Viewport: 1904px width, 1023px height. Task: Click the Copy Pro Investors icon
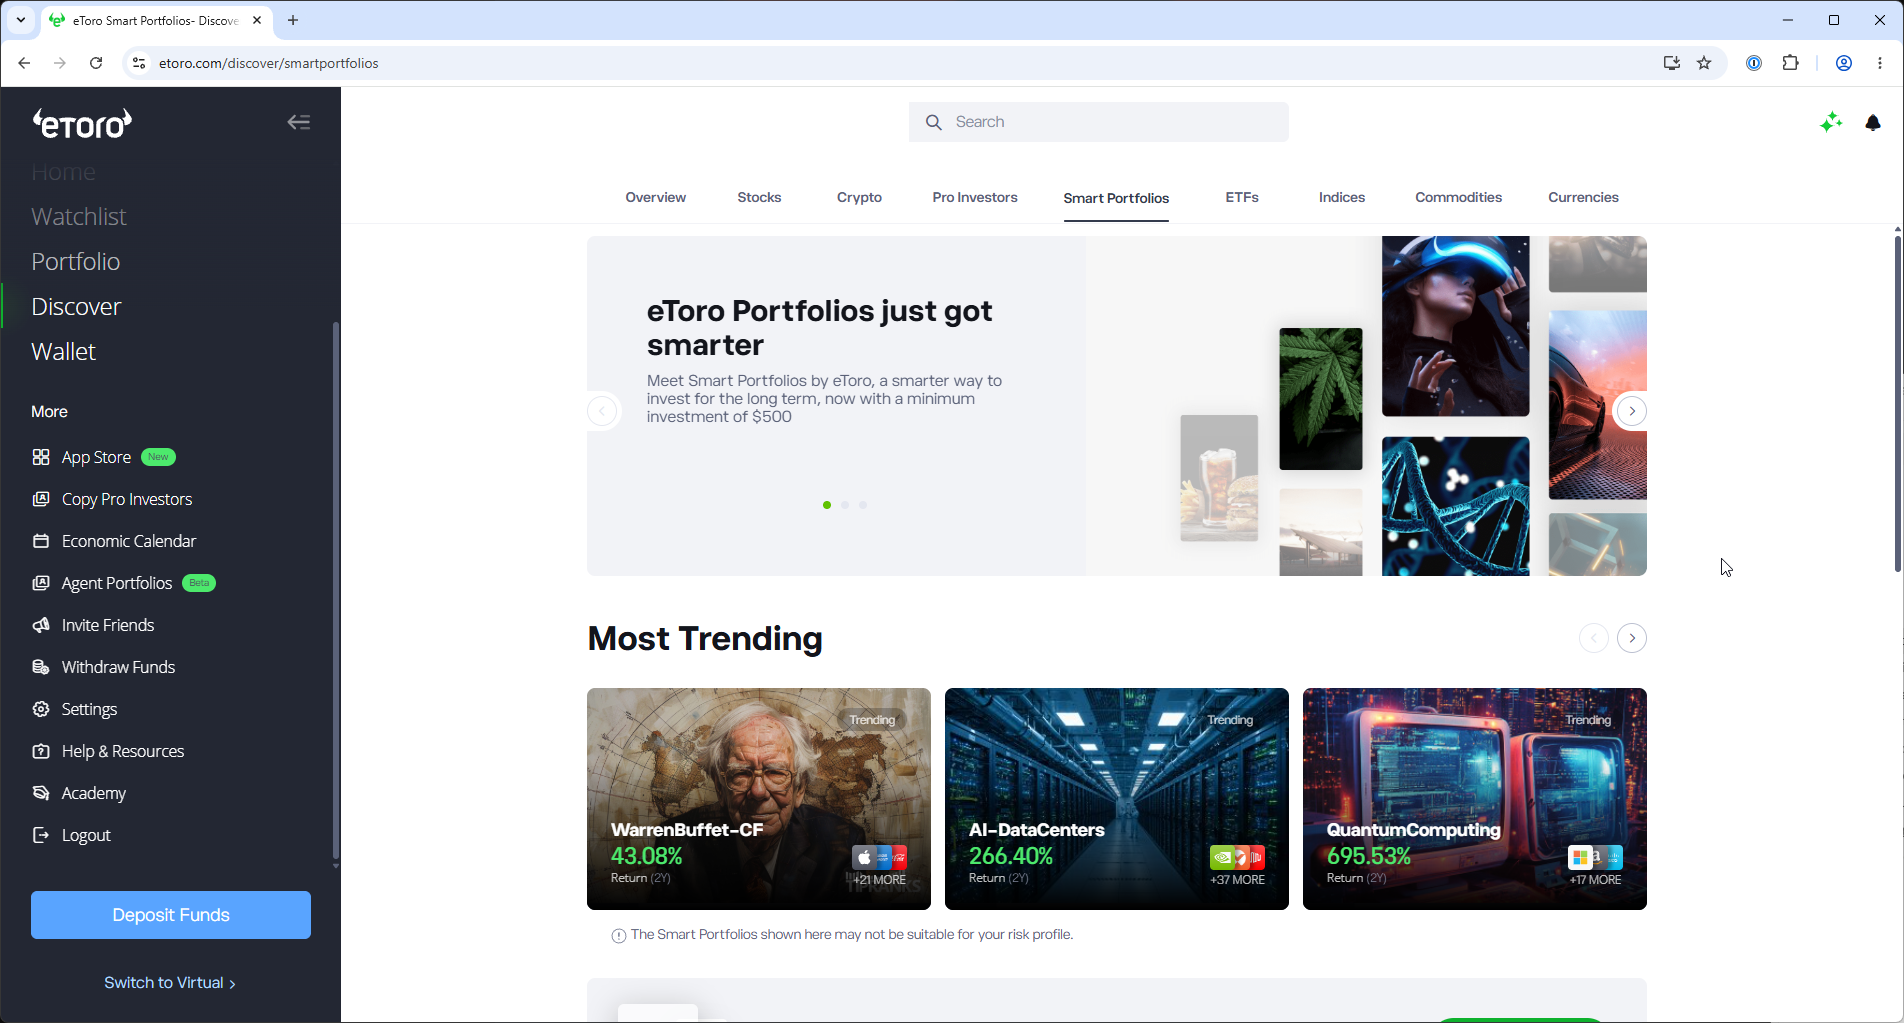coord(41,499)
